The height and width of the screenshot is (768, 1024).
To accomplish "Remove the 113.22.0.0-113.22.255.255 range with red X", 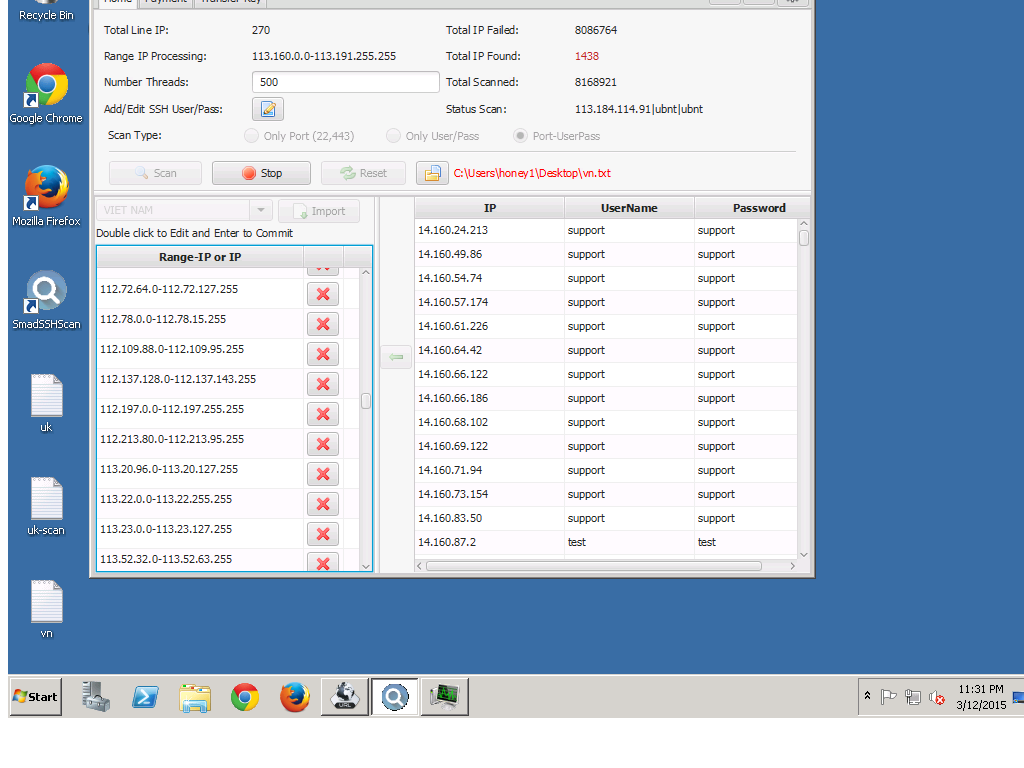I will pyautogui.click(x=323, y=504).
